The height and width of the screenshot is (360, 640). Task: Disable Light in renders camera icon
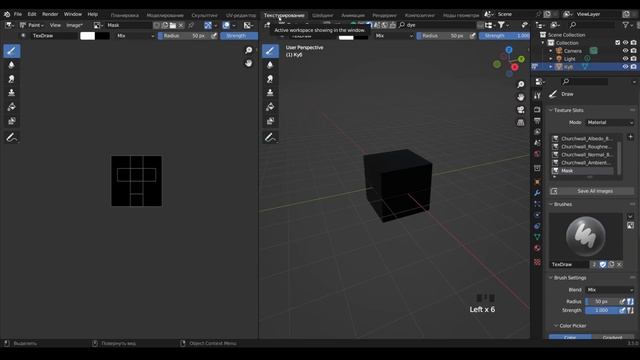pyautogui.click(x=633, y=58)
